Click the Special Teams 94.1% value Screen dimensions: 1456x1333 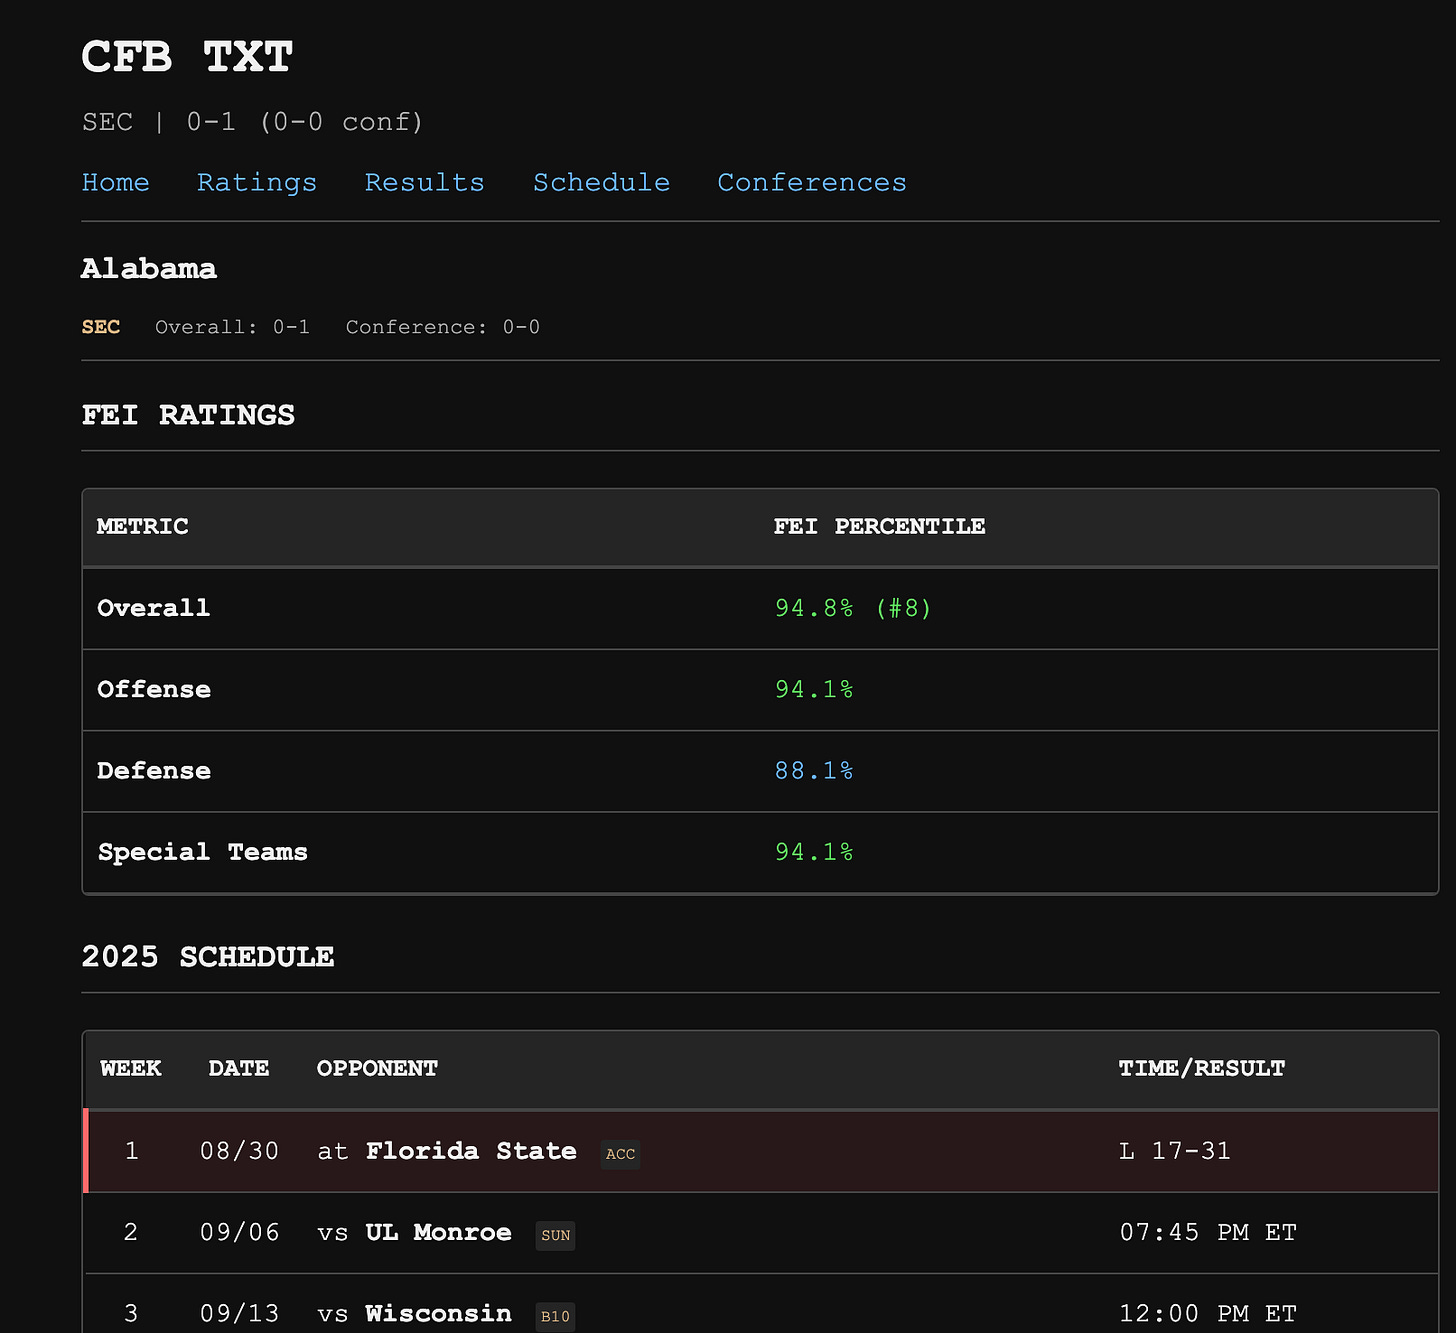point(813,852)
